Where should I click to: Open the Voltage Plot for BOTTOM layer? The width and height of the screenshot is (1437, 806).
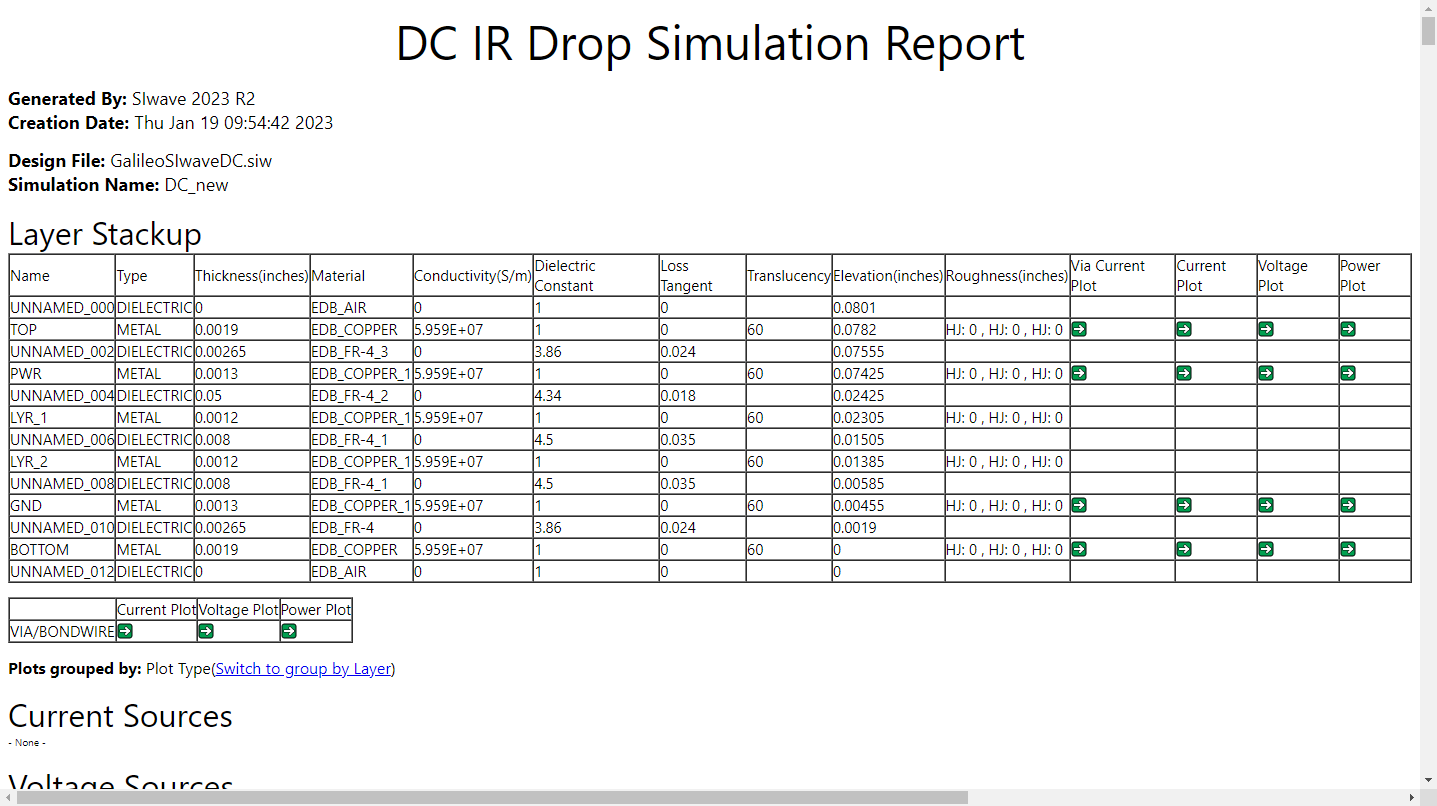pos(1266,549)
